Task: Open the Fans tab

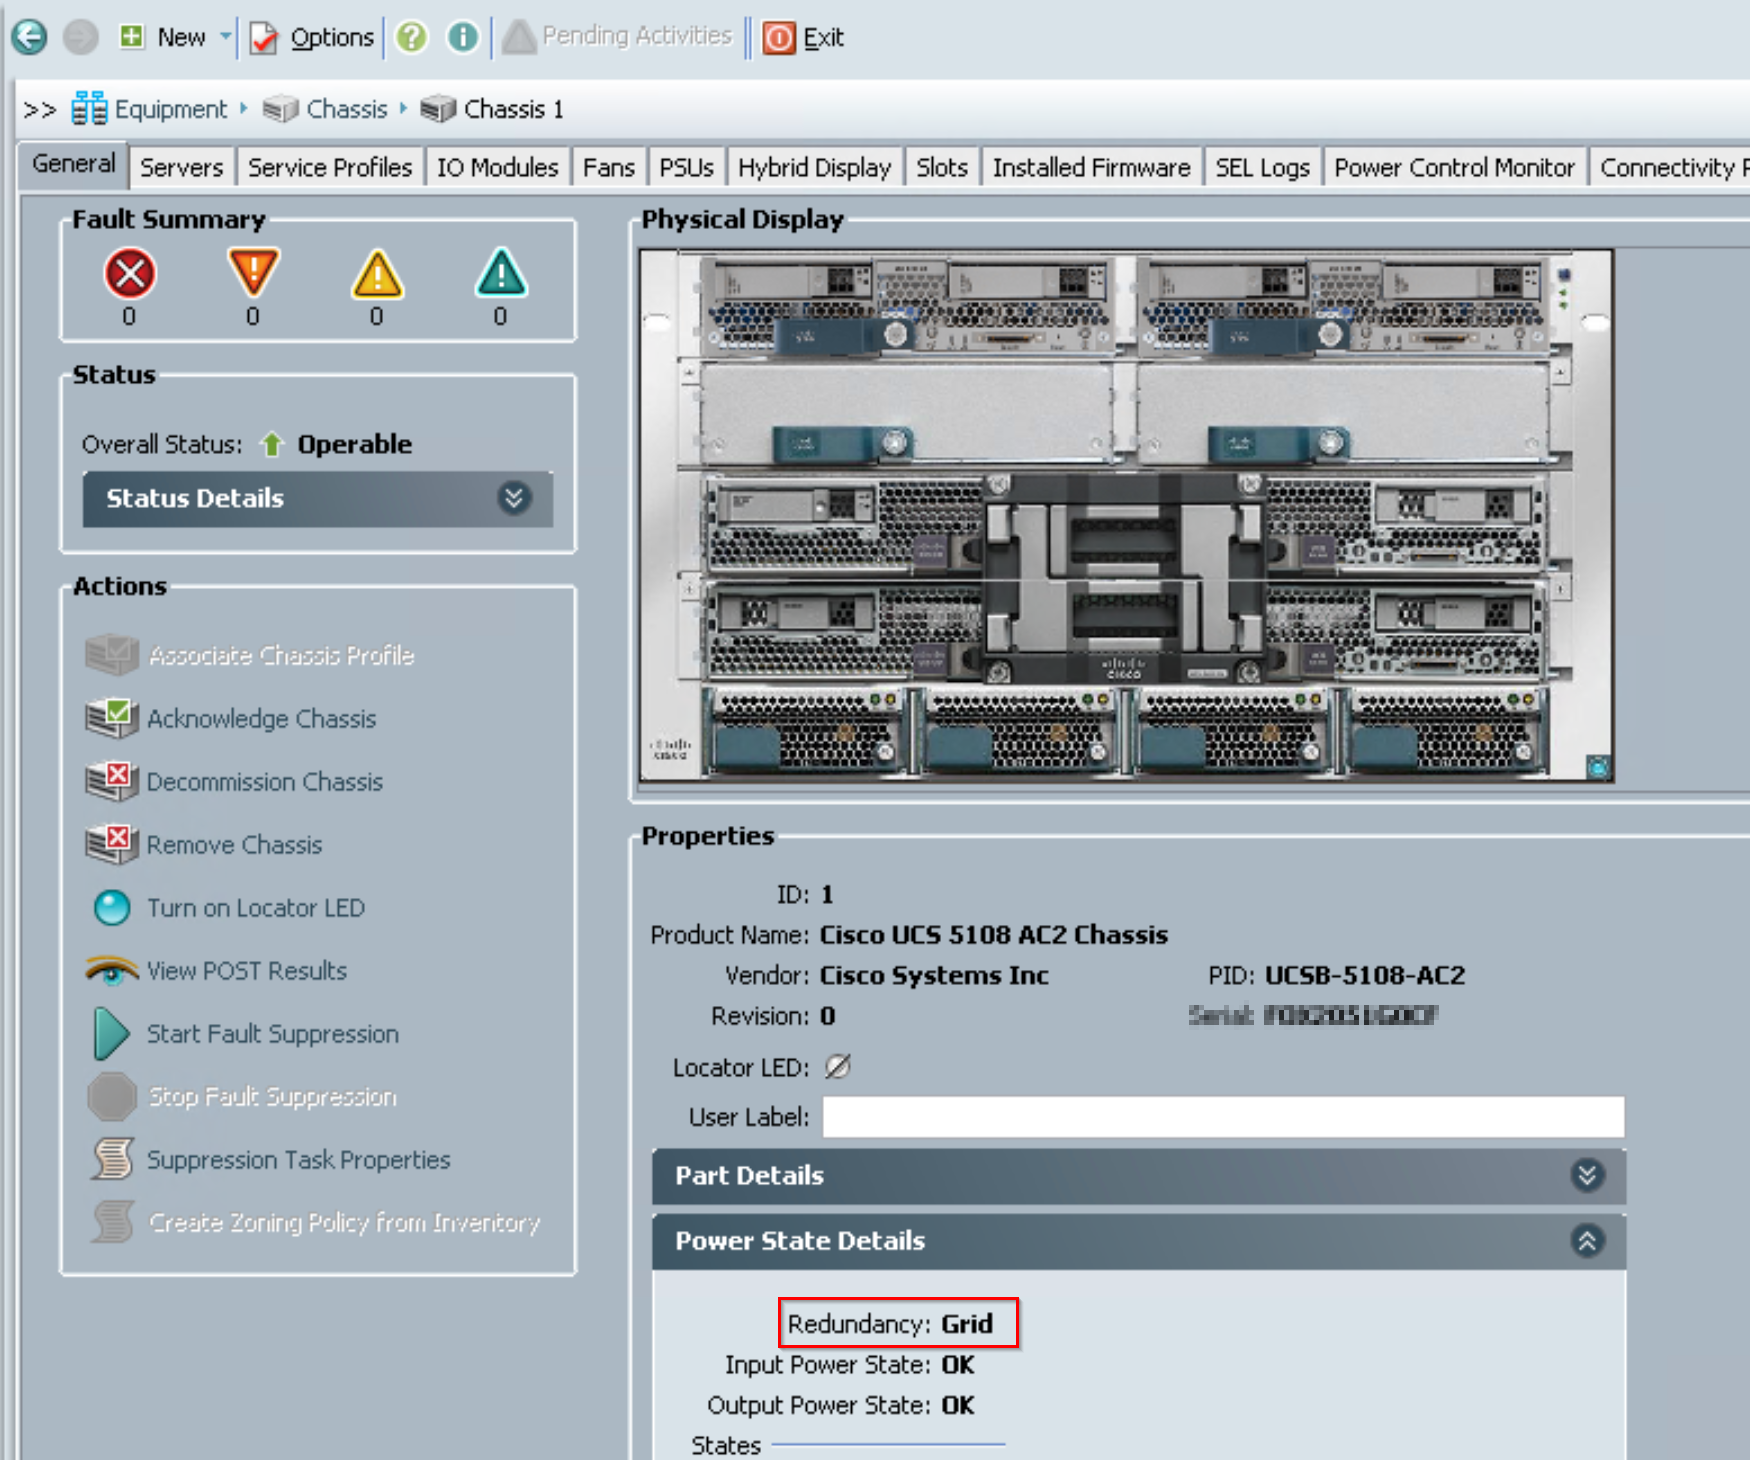Action: [x=609, y=167]
